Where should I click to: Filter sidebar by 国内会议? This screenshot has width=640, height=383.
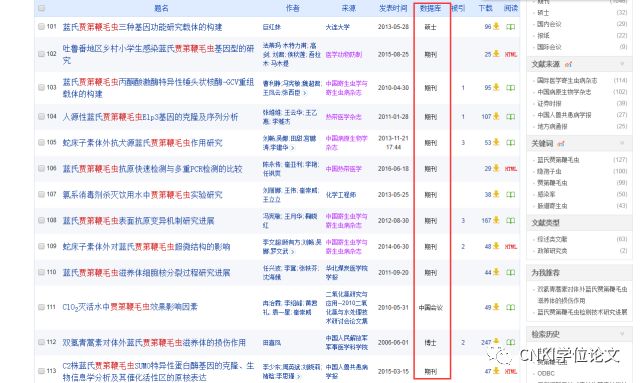tap(549, 24)
